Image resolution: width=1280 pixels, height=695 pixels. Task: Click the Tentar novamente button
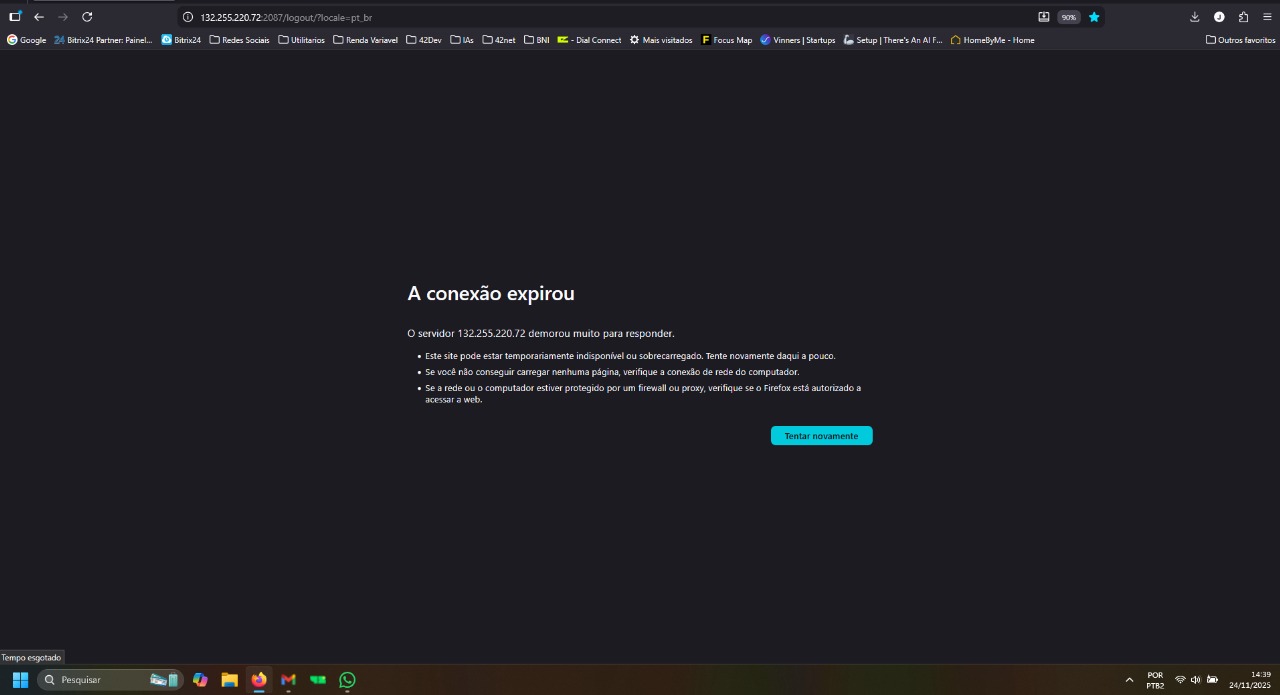tap(821, 436)
